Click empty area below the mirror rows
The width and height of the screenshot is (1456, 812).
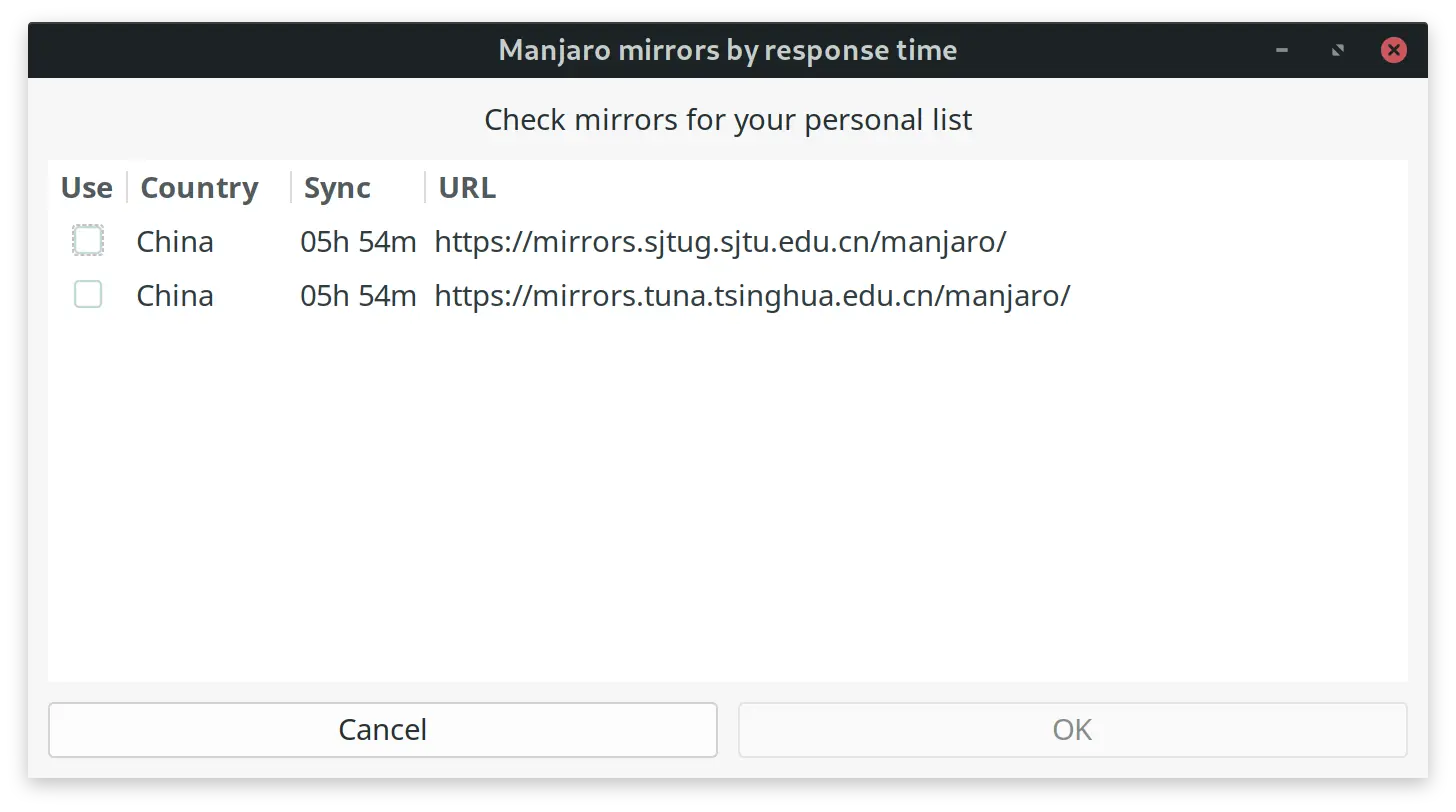coord(727,500)
